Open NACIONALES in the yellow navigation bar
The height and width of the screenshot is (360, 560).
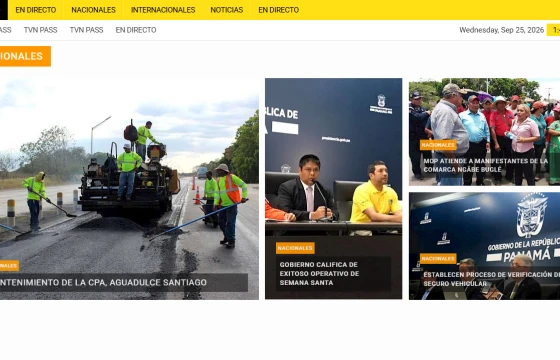pyautogui.click(x=93, y=10)
